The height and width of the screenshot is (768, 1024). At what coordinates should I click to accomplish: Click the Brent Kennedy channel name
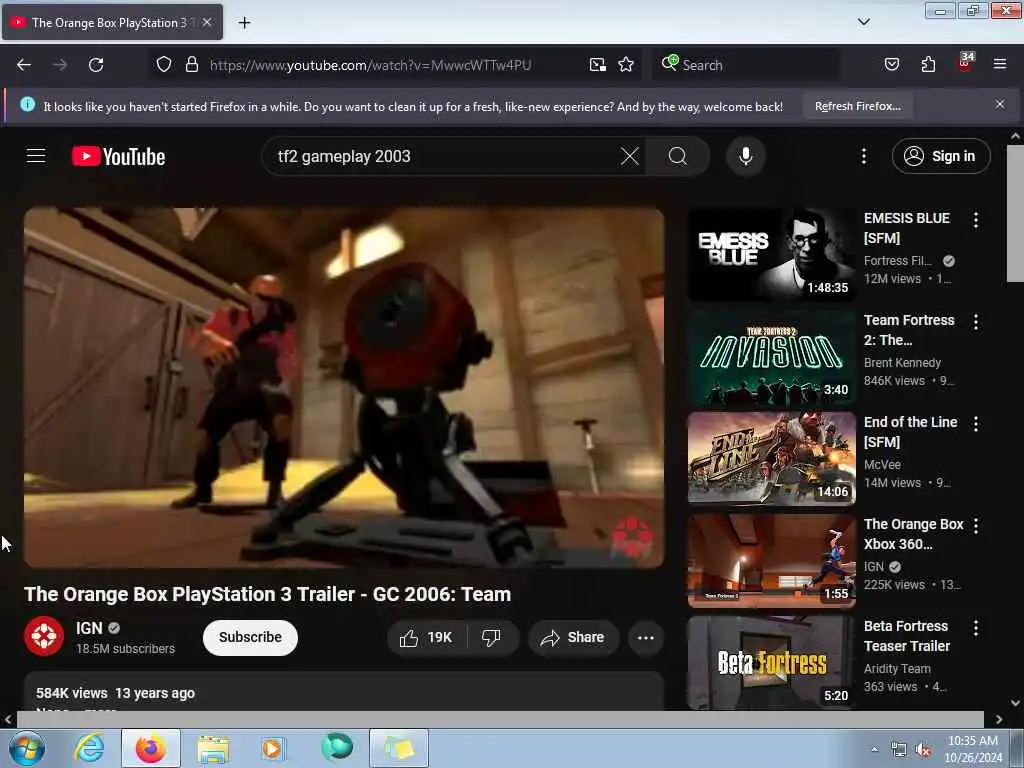point(903,362)
